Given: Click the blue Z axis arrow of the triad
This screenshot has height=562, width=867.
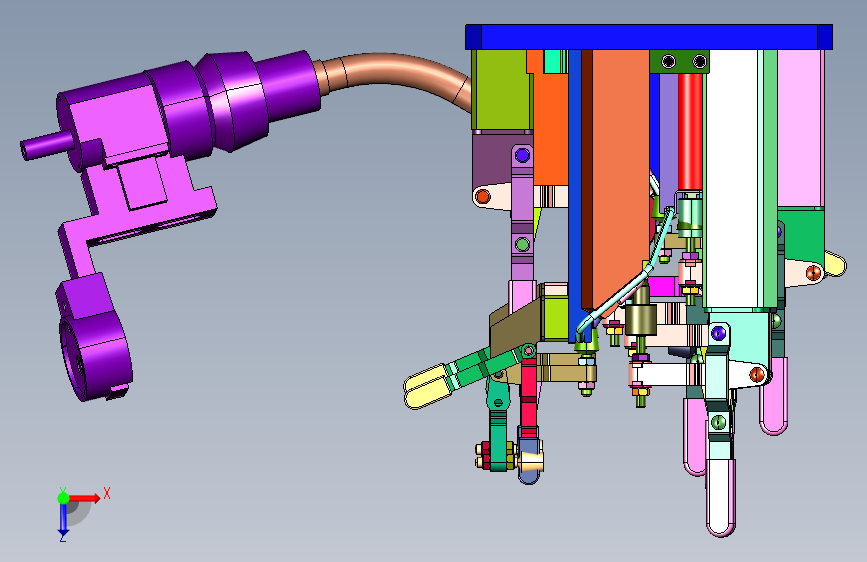Looking at the screenshot, I should (x=63, y=520).
